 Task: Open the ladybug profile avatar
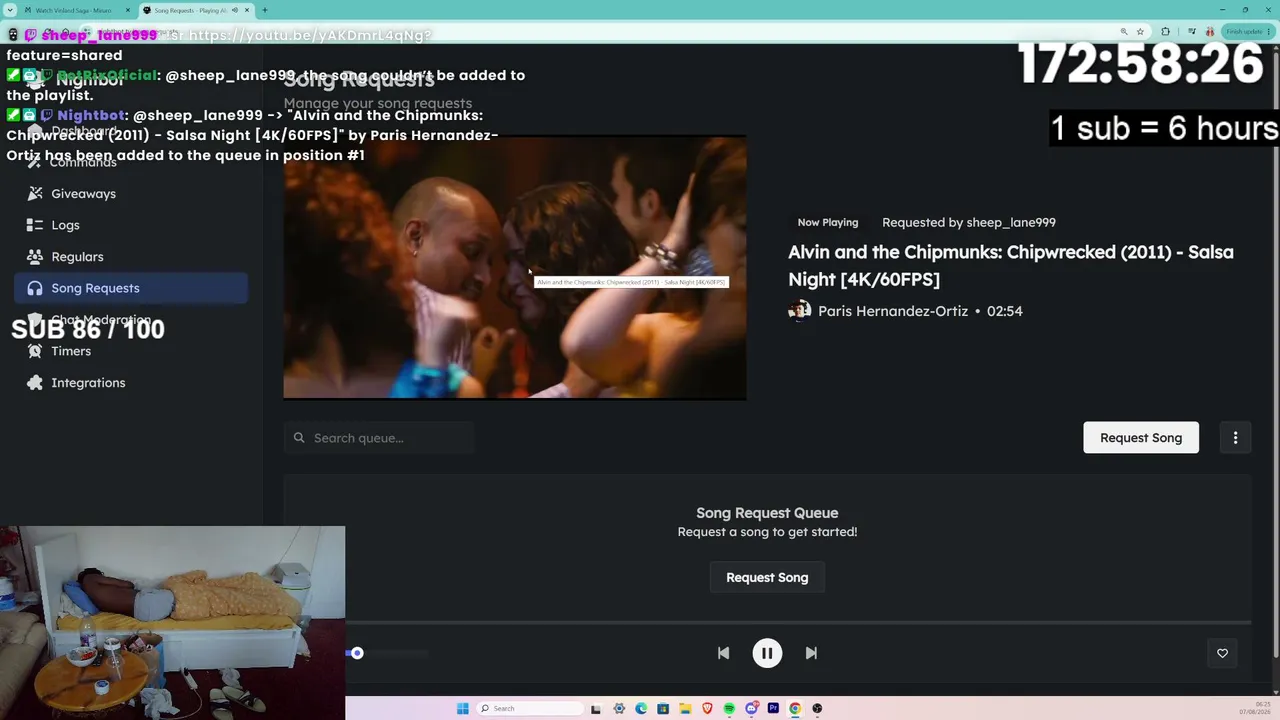tap(1210, 32)
